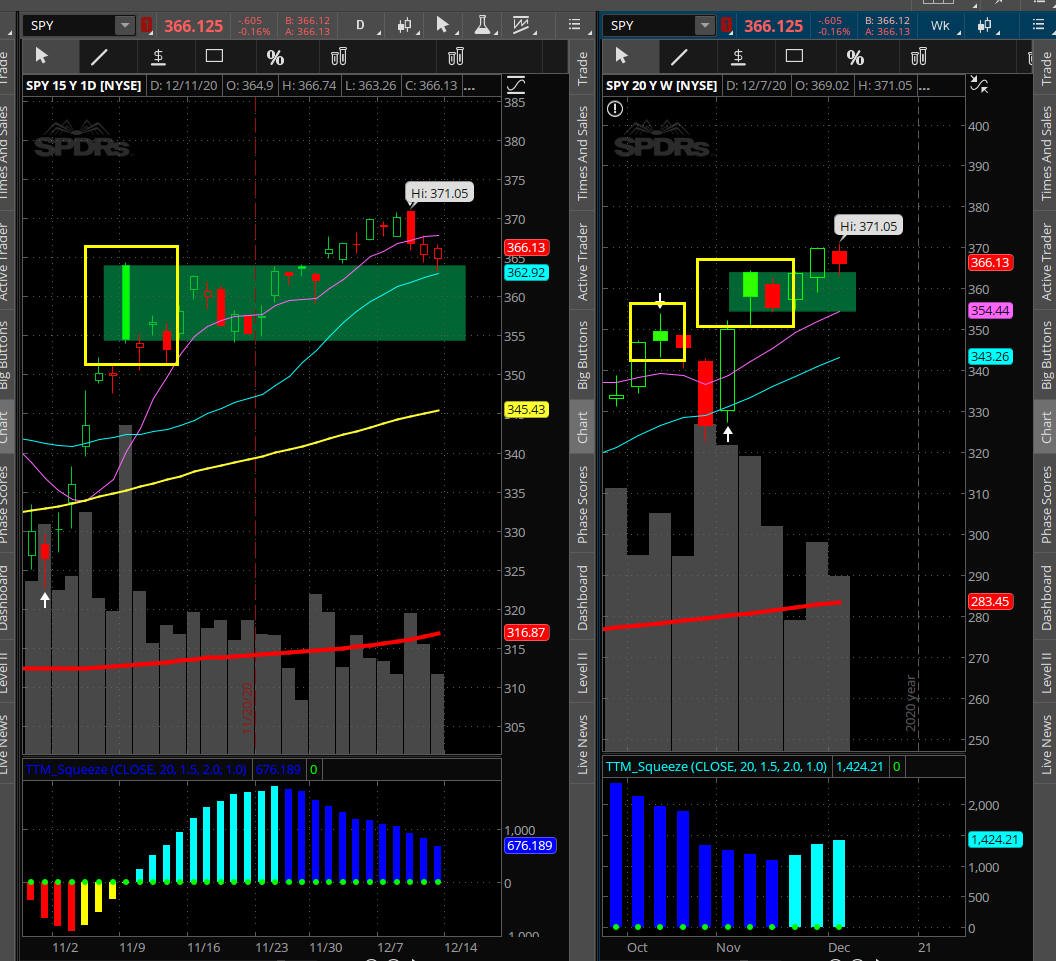
Task: Click the Hi: 371.05 bubble on left chart
Action: pos(437,193)
